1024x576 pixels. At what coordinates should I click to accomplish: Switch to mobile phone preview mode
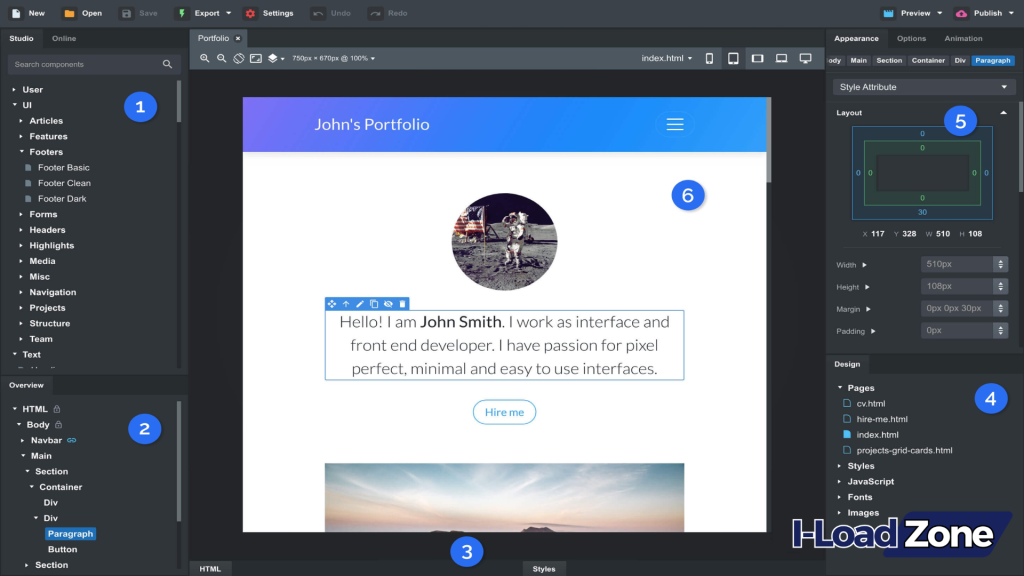709,58
